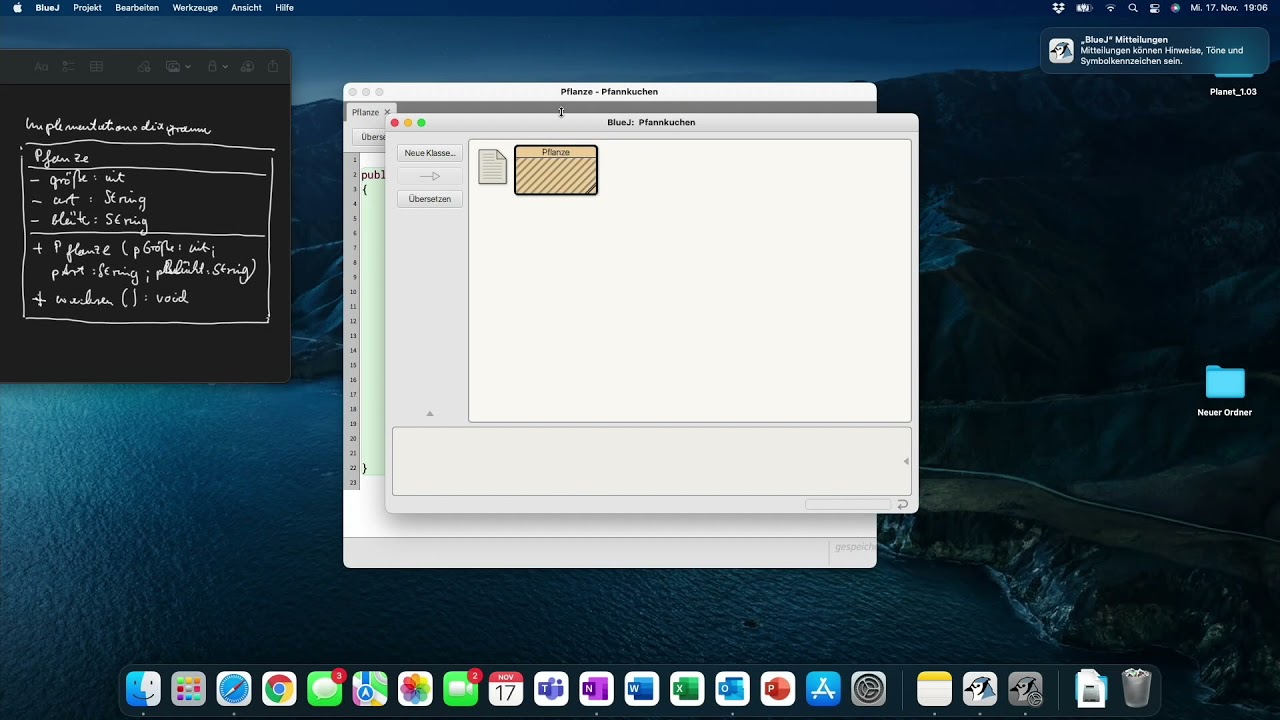This screenshot has height=720, width=1280.
Task: Select the Pflanze class box in BlueJ
Action: click(556, 170)
